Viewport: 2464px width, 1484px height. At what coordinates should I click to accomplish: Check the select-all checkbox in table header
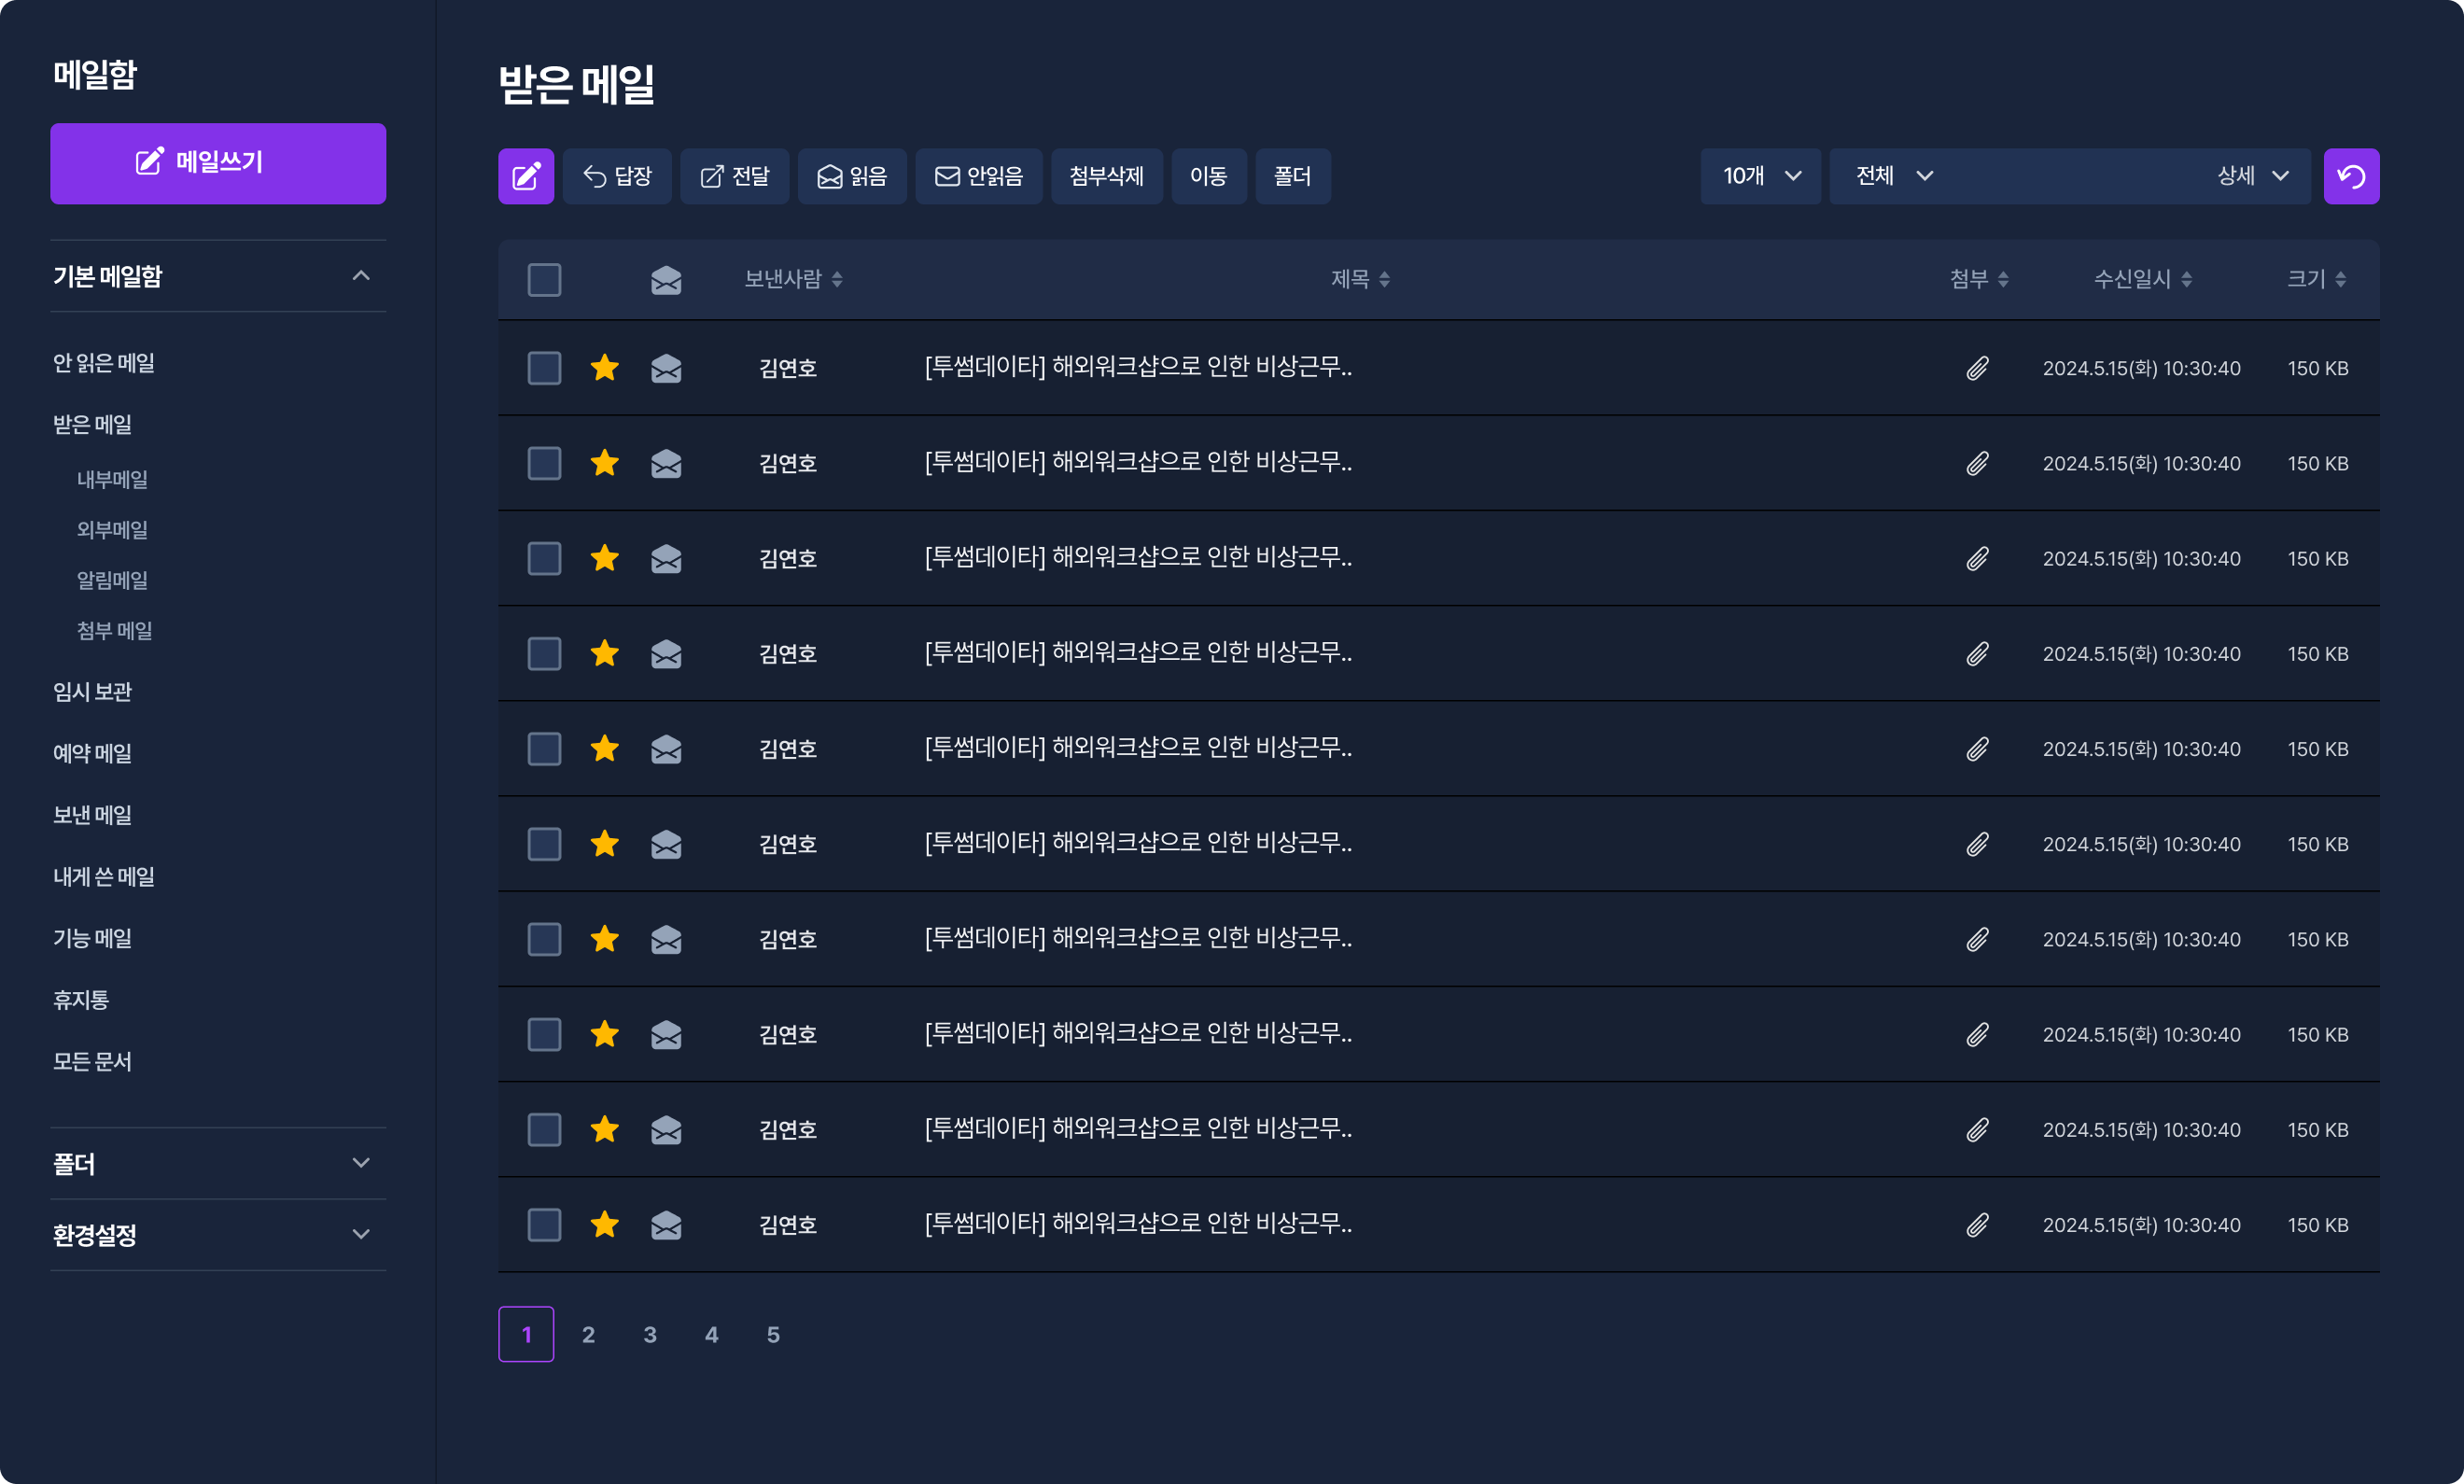click(544, 279)
